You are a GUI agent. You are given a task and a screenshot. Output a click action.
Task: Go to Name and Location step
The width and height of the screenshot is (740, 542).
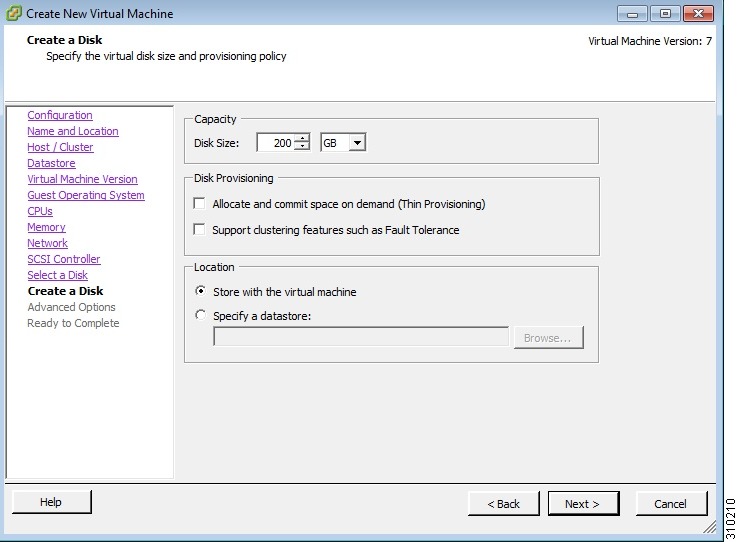click(73, 131)
